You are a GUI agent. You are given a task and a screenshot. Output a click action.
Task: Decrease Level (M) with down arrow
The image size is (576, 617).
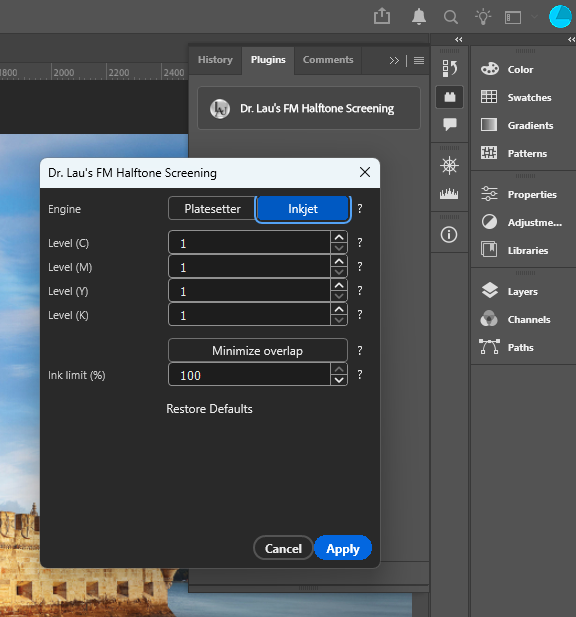point(339,272)
